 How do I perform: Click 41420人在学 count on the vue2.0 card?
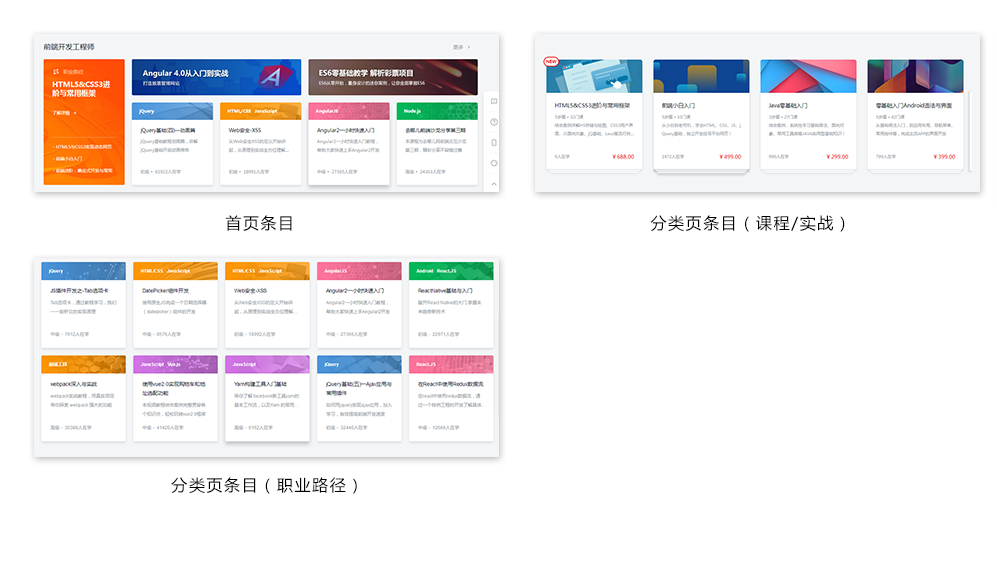pyautogui.click(x=169, y=427)
